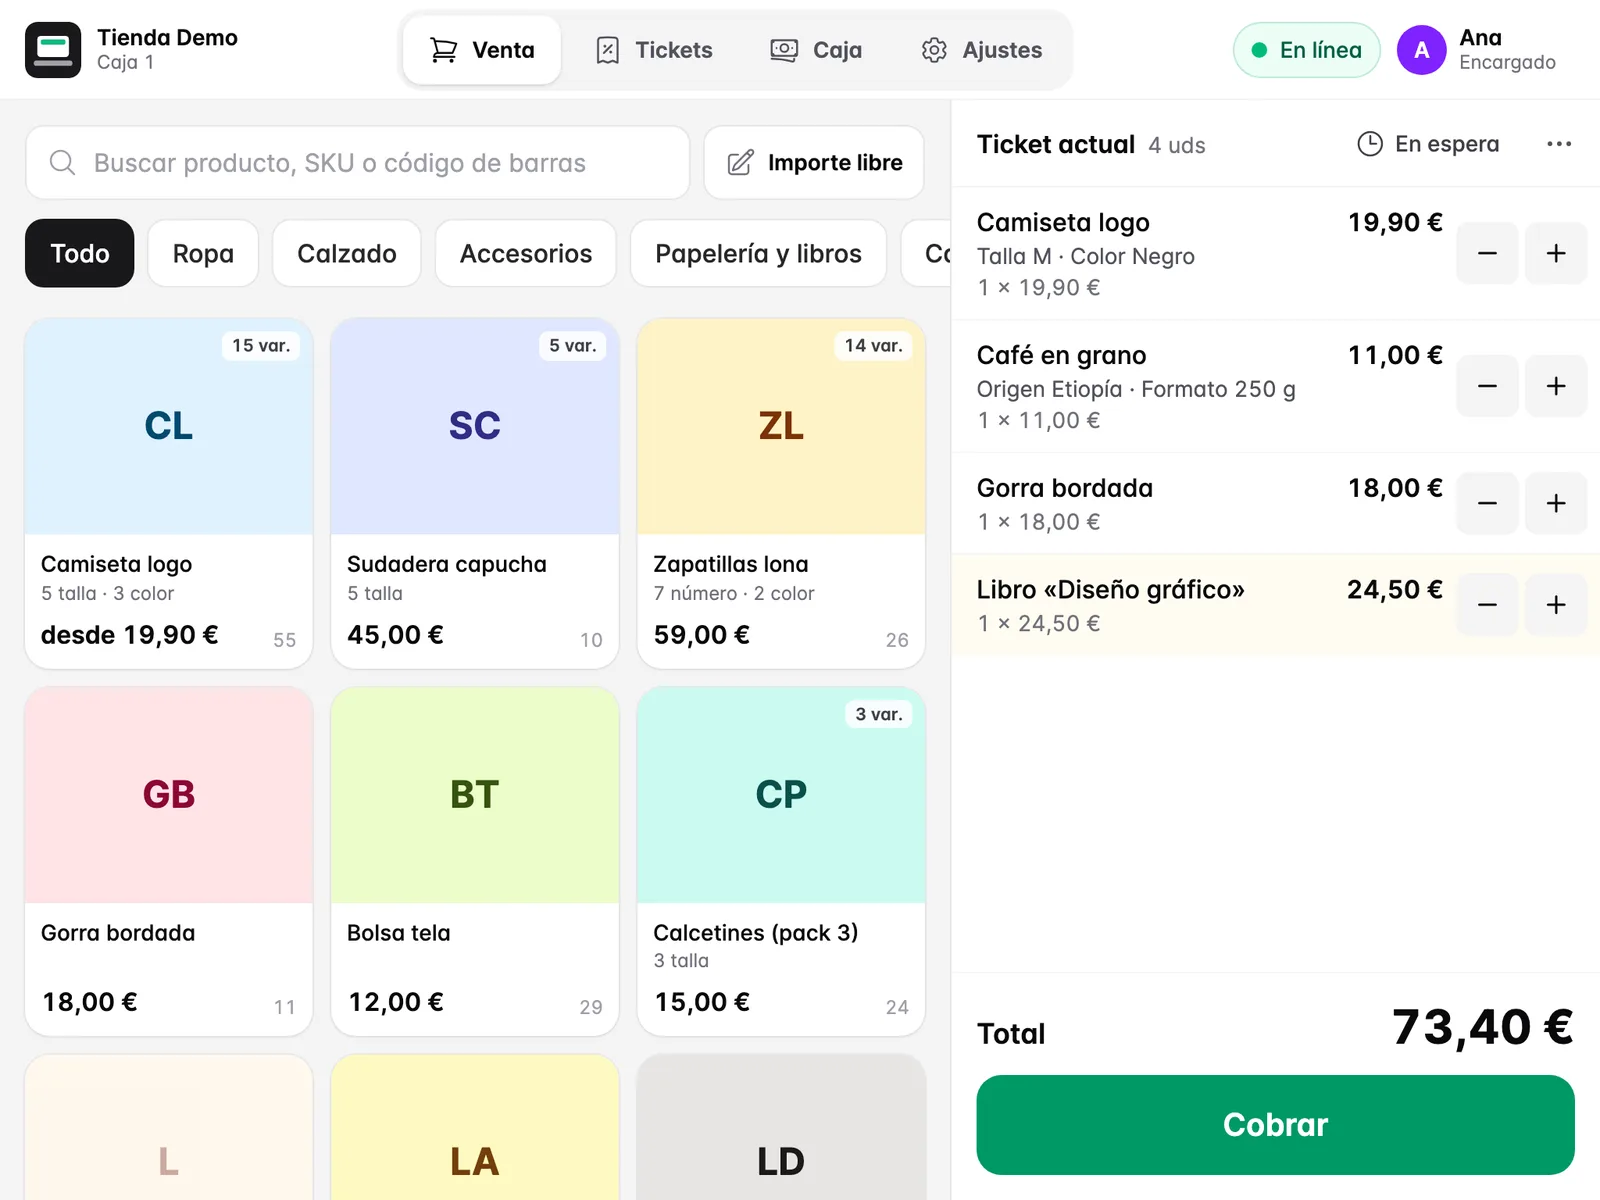Add Calcetines (pack 3) CP tile
The image size is (1600, 1200).
coord(781,862)
